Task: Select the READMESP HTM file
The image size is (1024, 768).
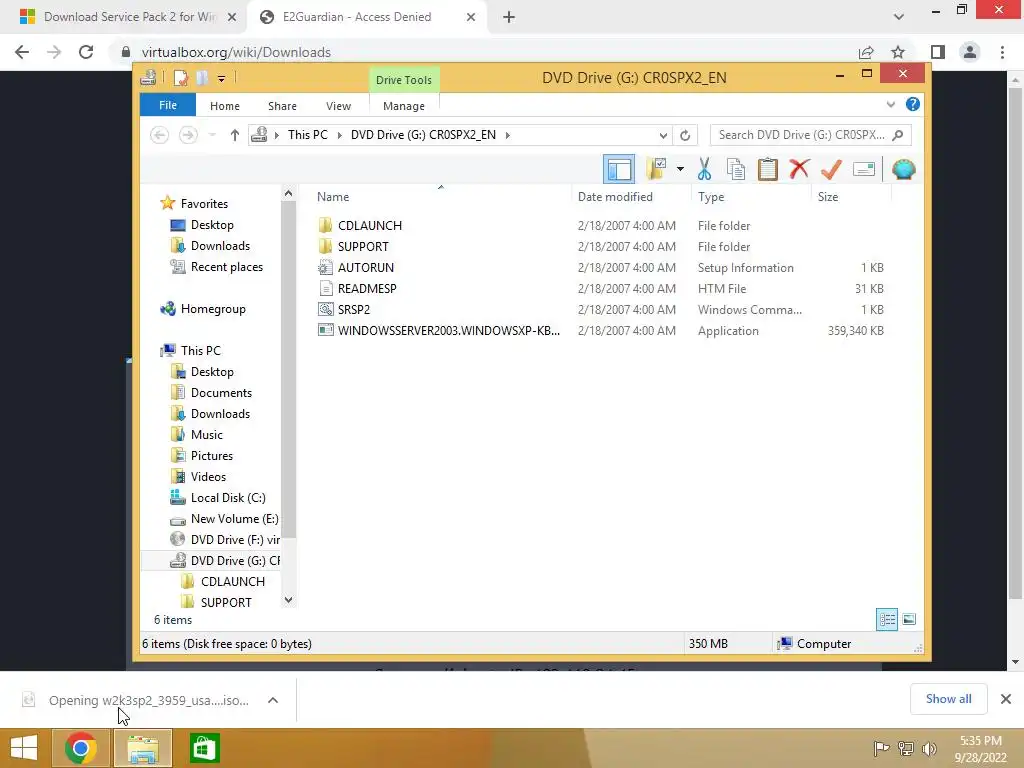Action: (x=367, y=288)
